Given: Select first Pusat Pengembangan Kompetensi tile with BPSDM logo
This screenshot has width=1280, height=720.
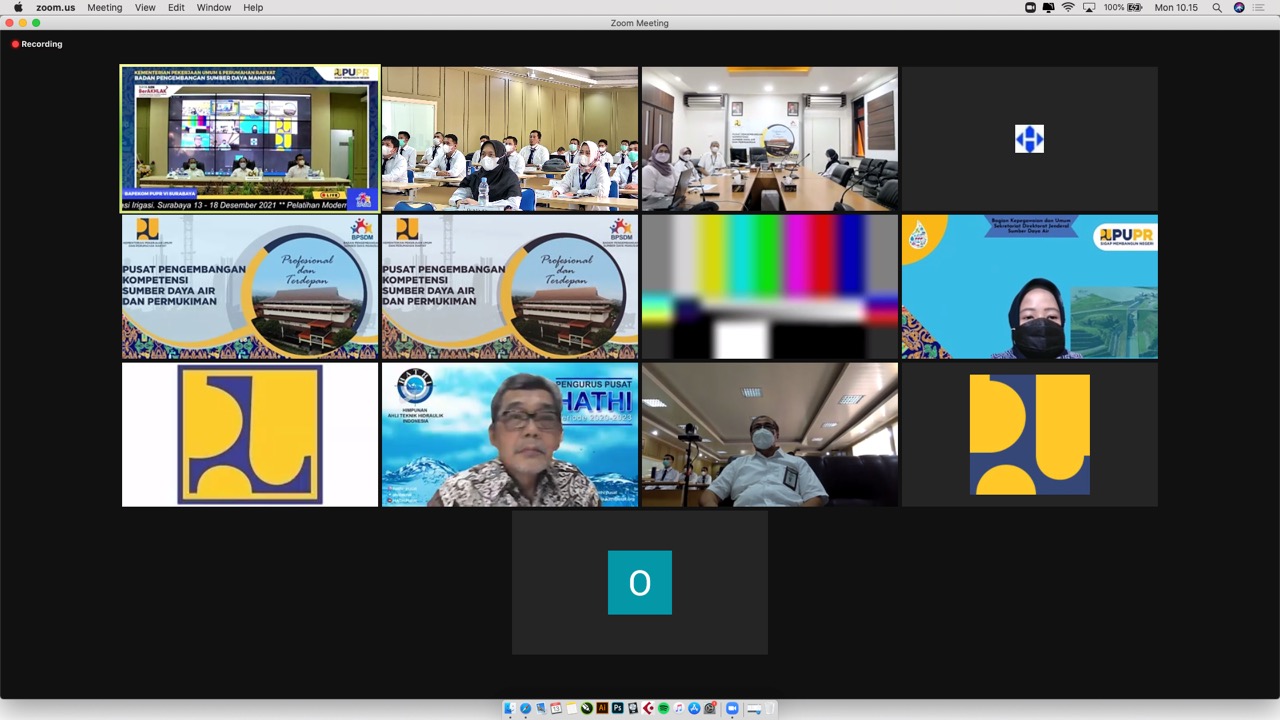Looking at the screenshot, I should pyautogui.click(x=250, y=287).
